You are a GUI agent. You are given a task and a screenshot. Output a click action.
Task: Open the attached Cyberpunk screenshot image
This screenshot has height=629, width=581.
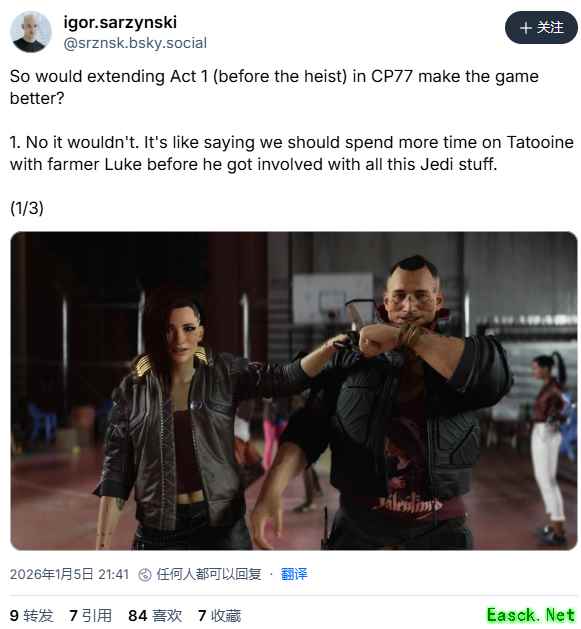click(294, 391)
